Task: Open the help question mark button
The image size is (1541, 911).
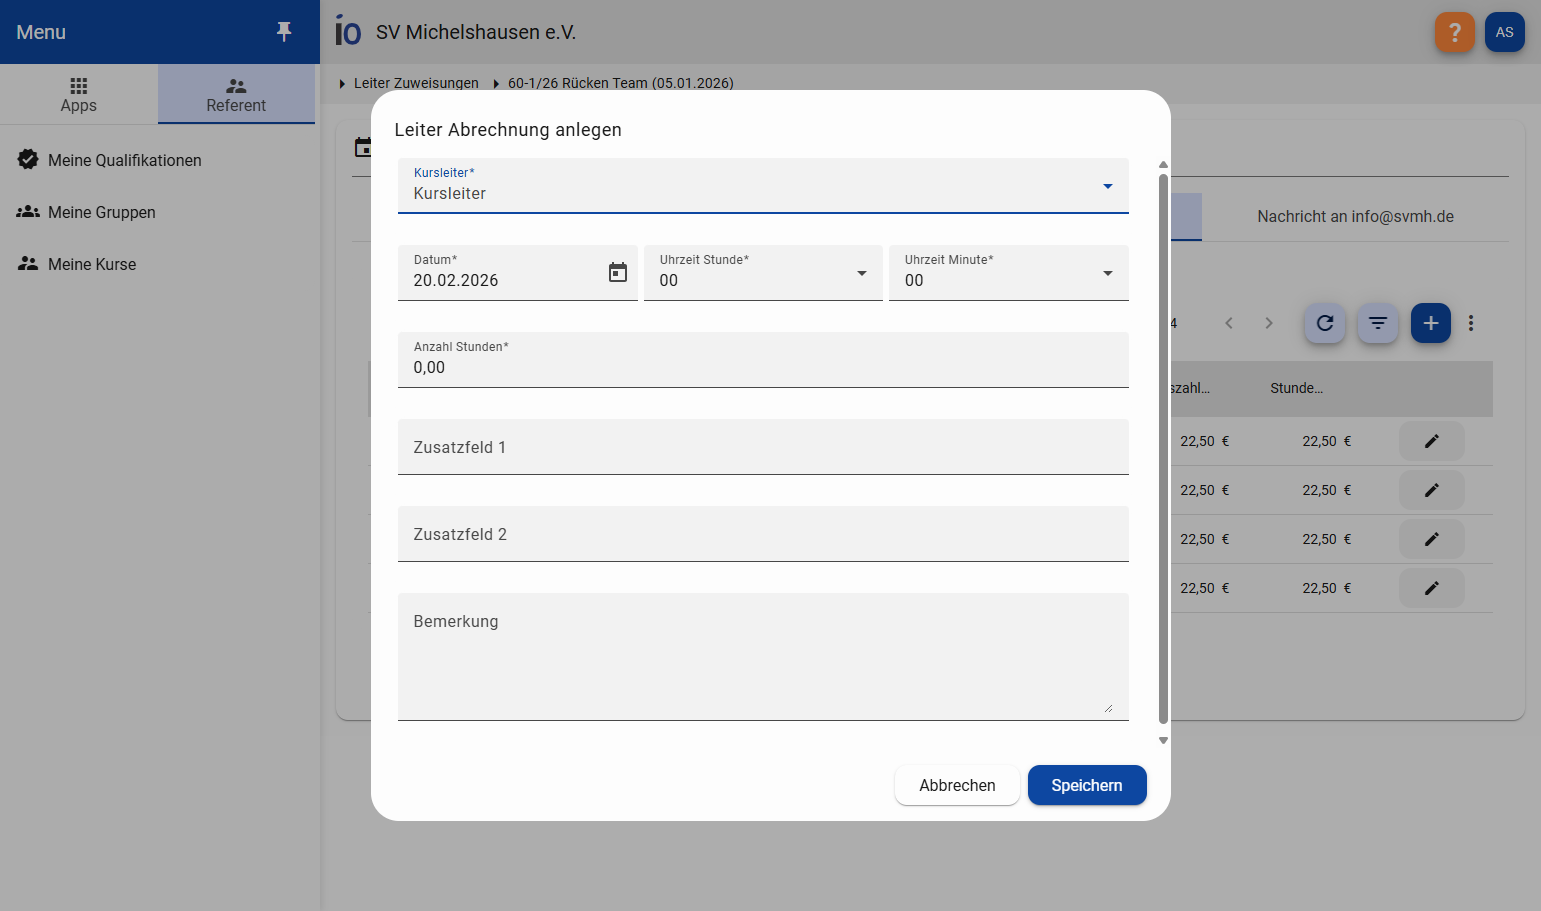Action: [x=1455, y=32]
